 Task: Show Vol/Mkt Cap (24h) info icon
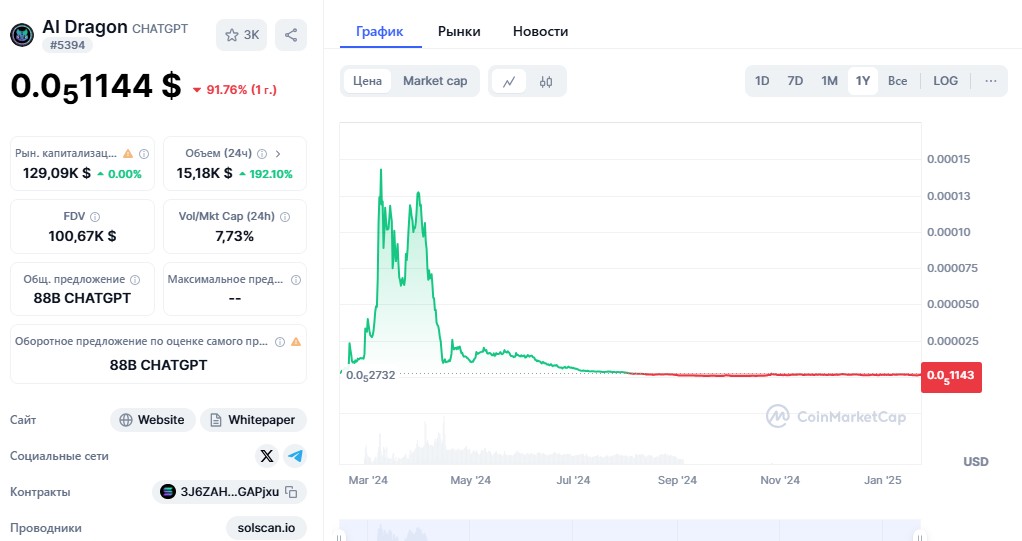click(285, 216)
